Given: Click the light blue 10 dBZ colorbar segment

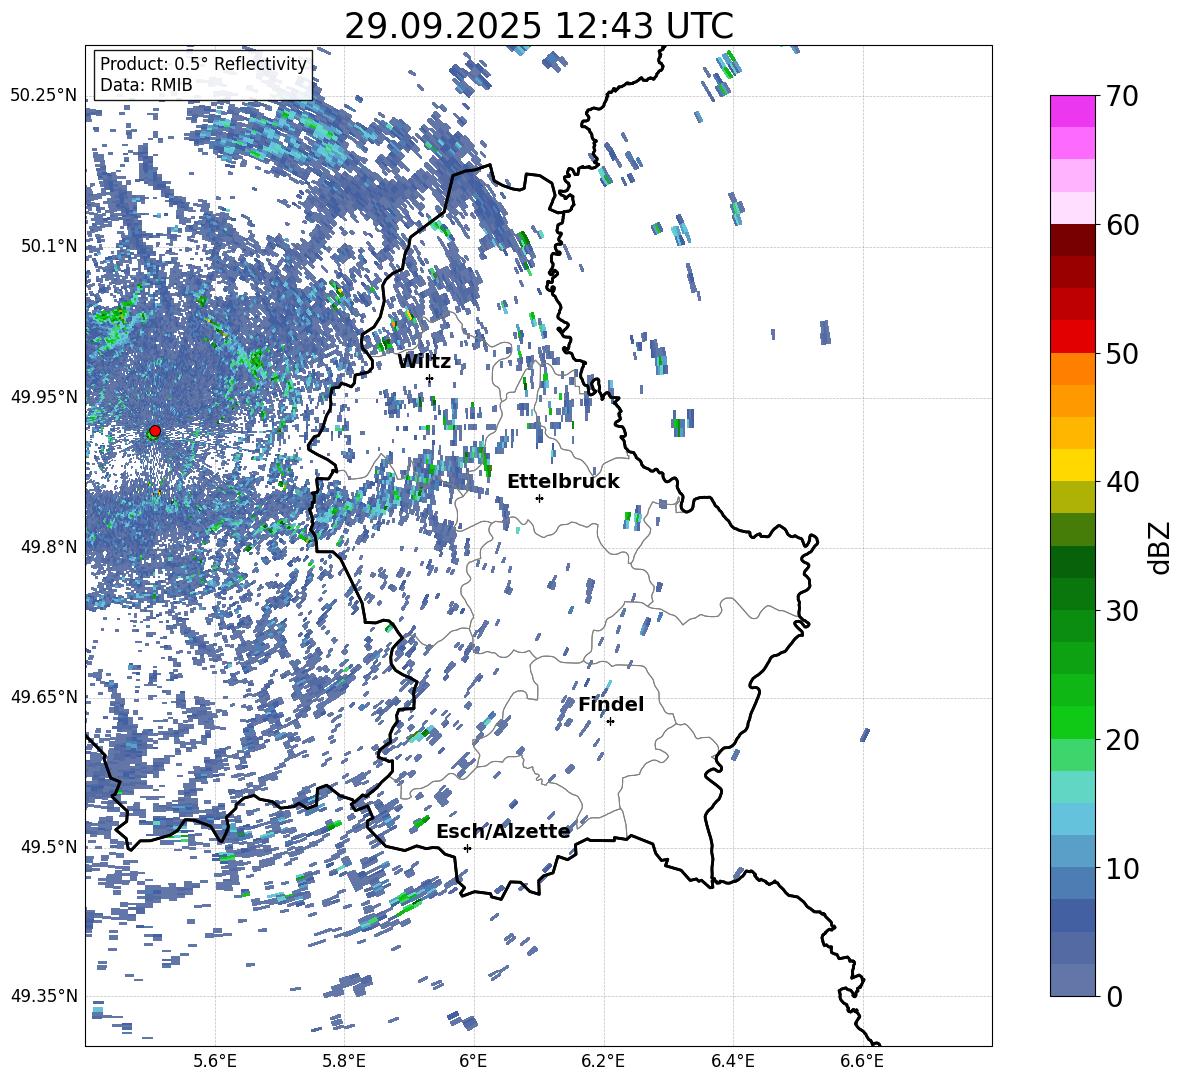Looking at the screenshot, I should coord(1072,852).
